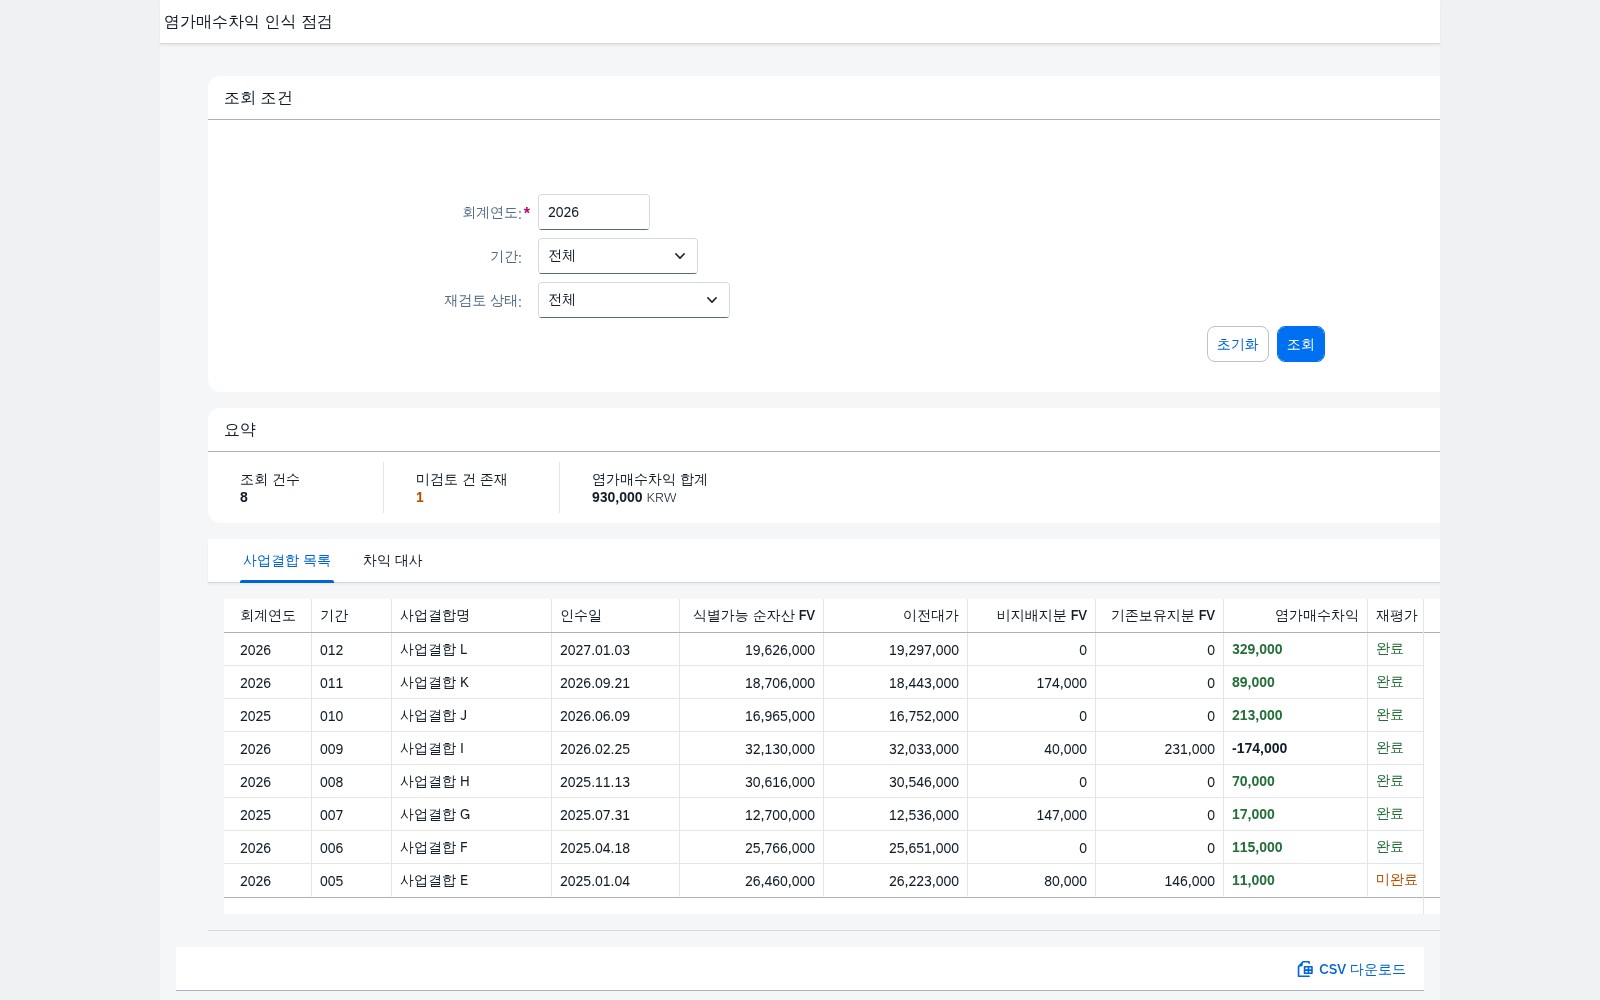
Task: Click the 요약 panel title
Action: 240,430
